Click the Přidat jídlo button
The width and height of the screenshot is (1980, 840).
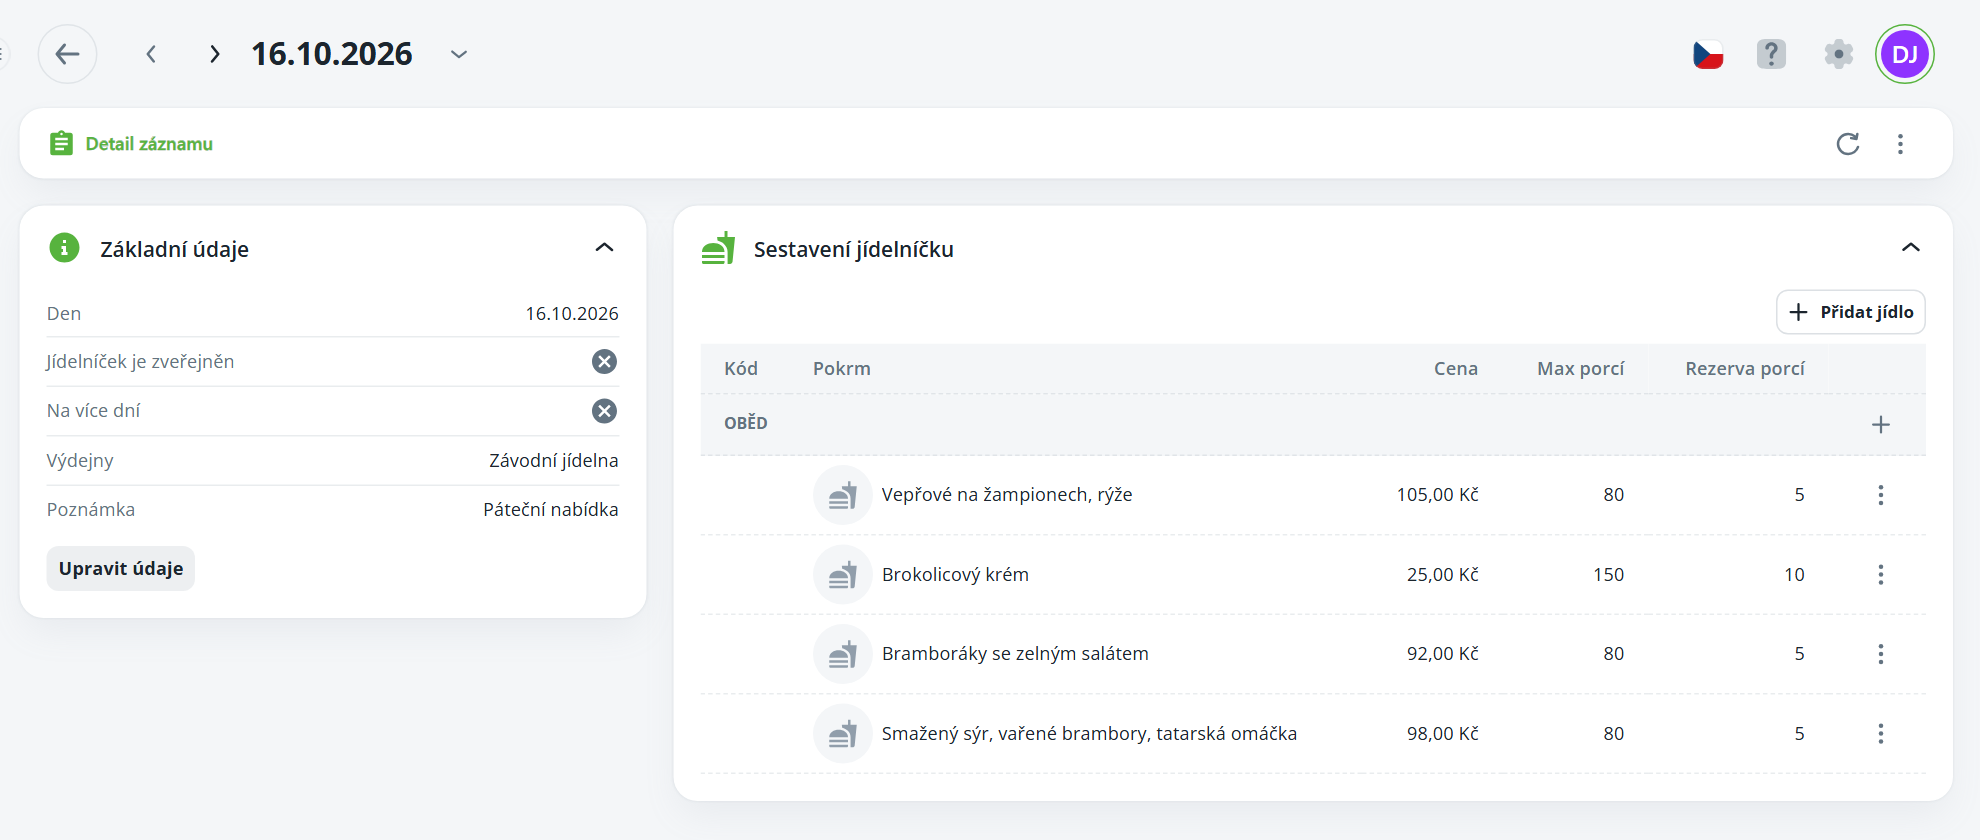coord(1851,312)
